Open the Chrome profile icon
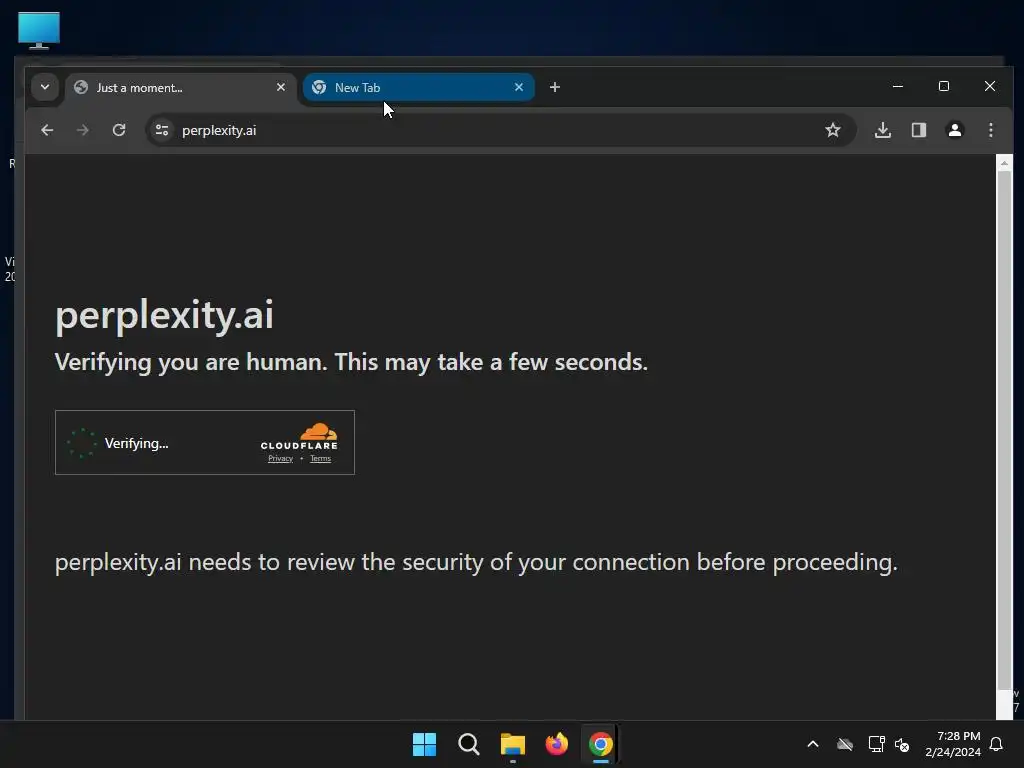 [x=955, y=130]
